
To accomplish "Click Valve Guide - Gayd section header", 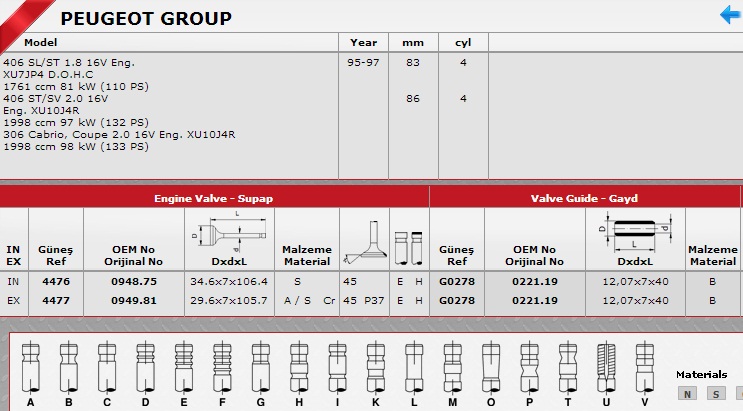I will 584,198.
